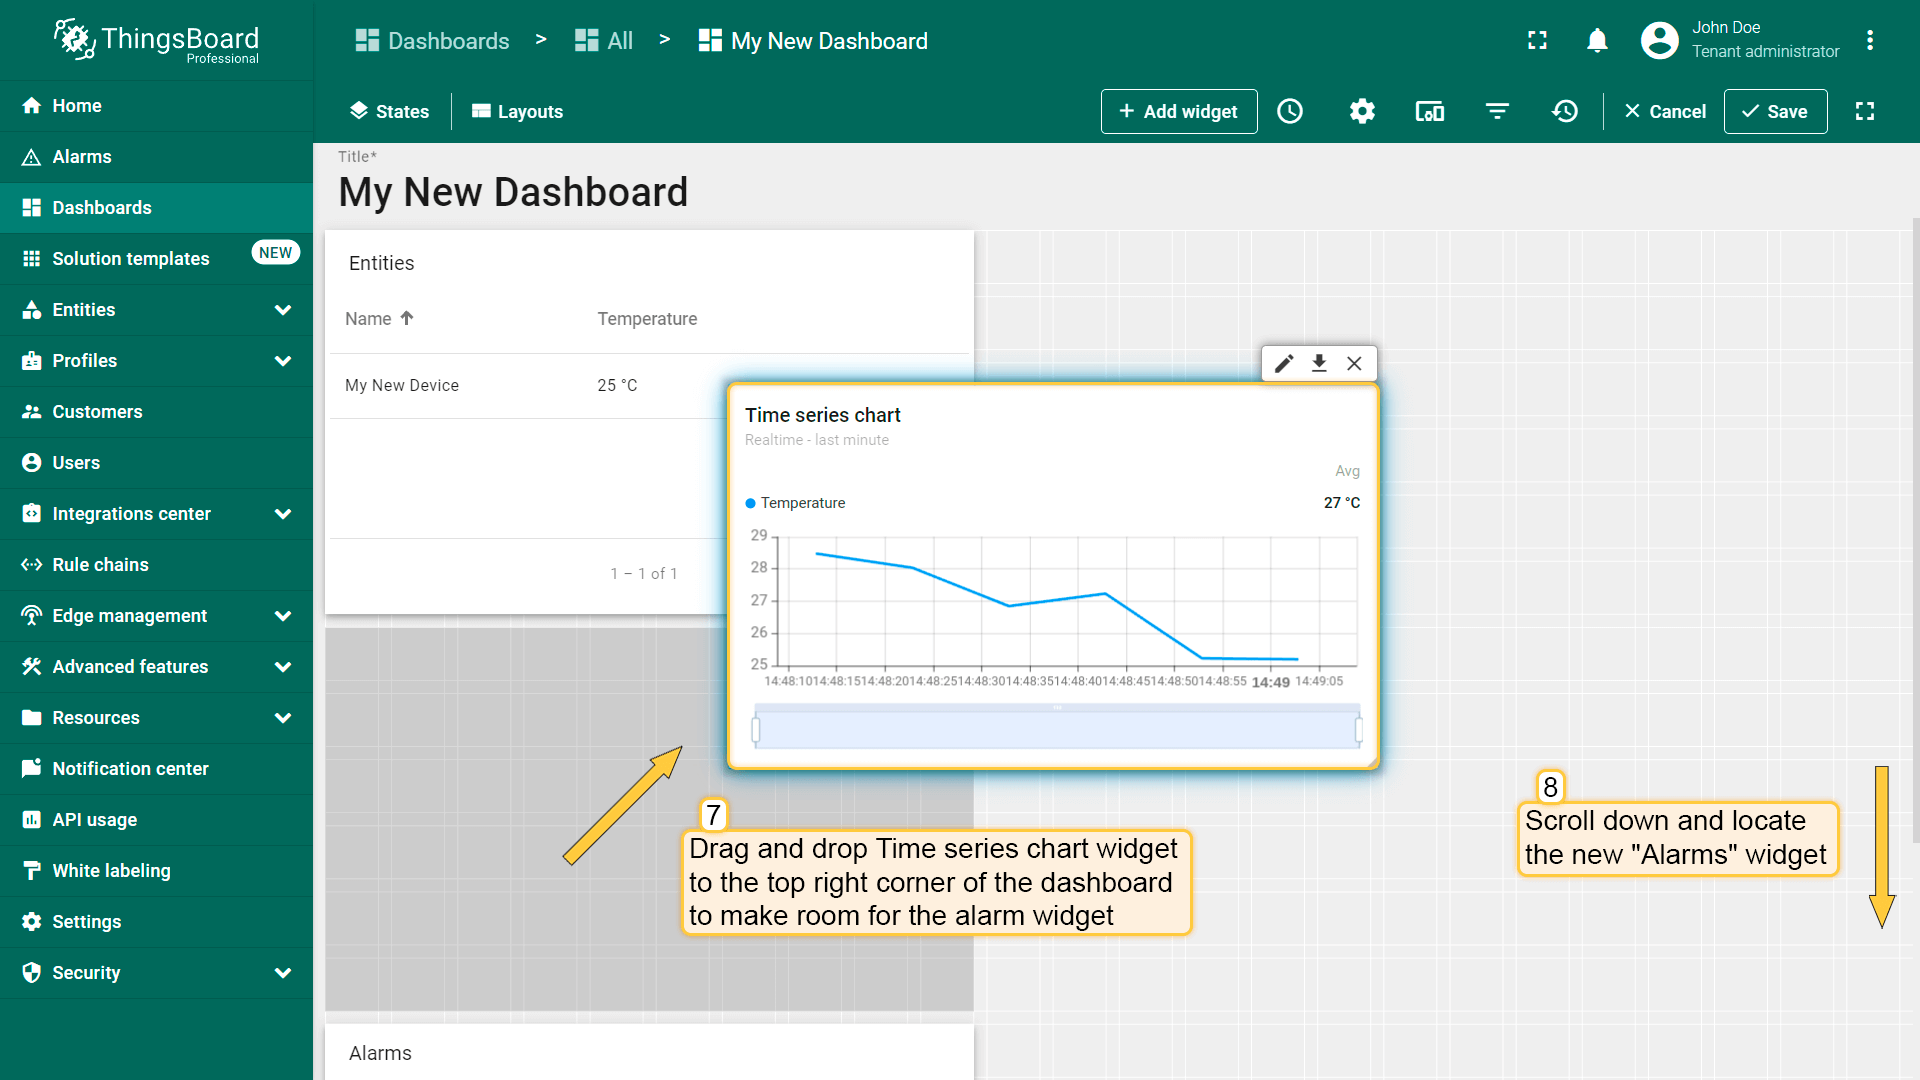
Task: Open the dashboard timewindow clock icon
Action: click(x=1290, y=111)
